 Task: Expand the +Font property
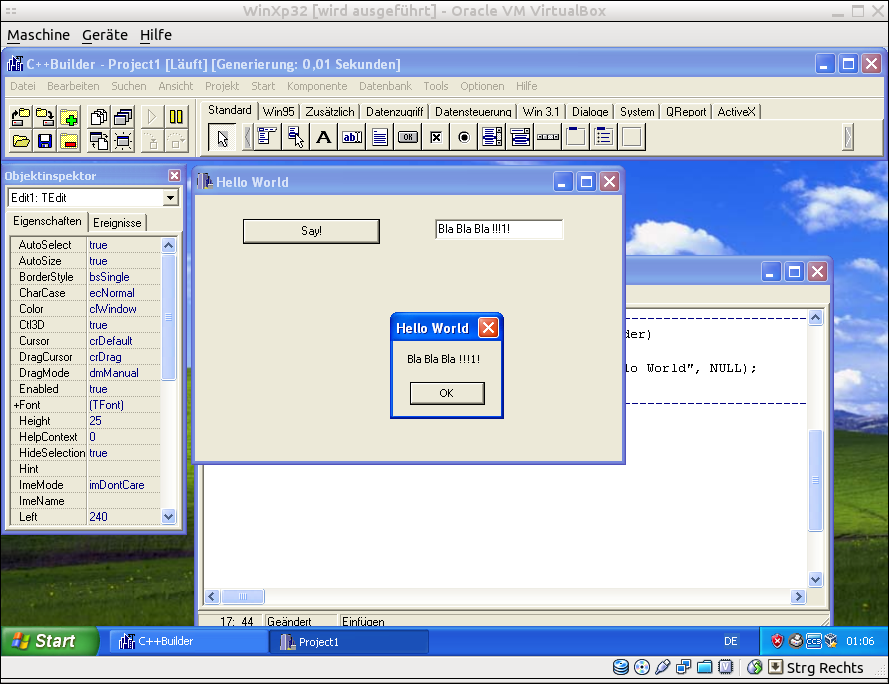point(16,405)
